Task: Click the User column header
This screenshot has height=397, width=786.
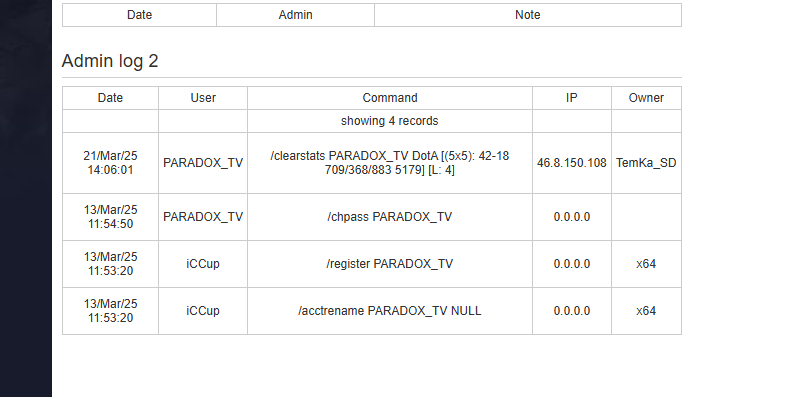Action: point(203,98)
